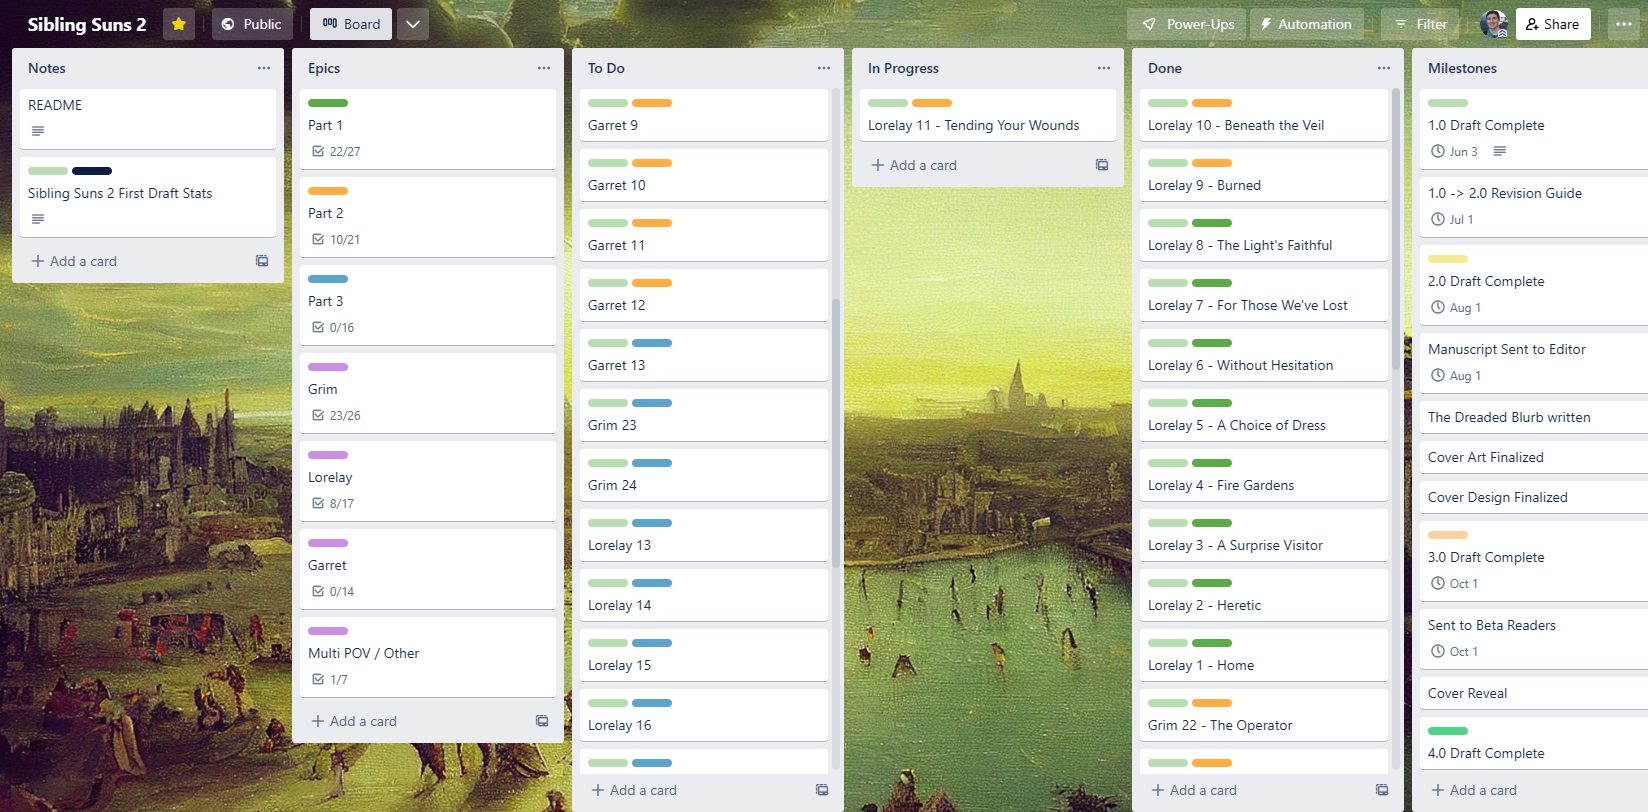The height and width of the screenshot is (812, 1648).
Task: Click the Part 2 checklist badge 10/21
Action: [x=336, y=240]
